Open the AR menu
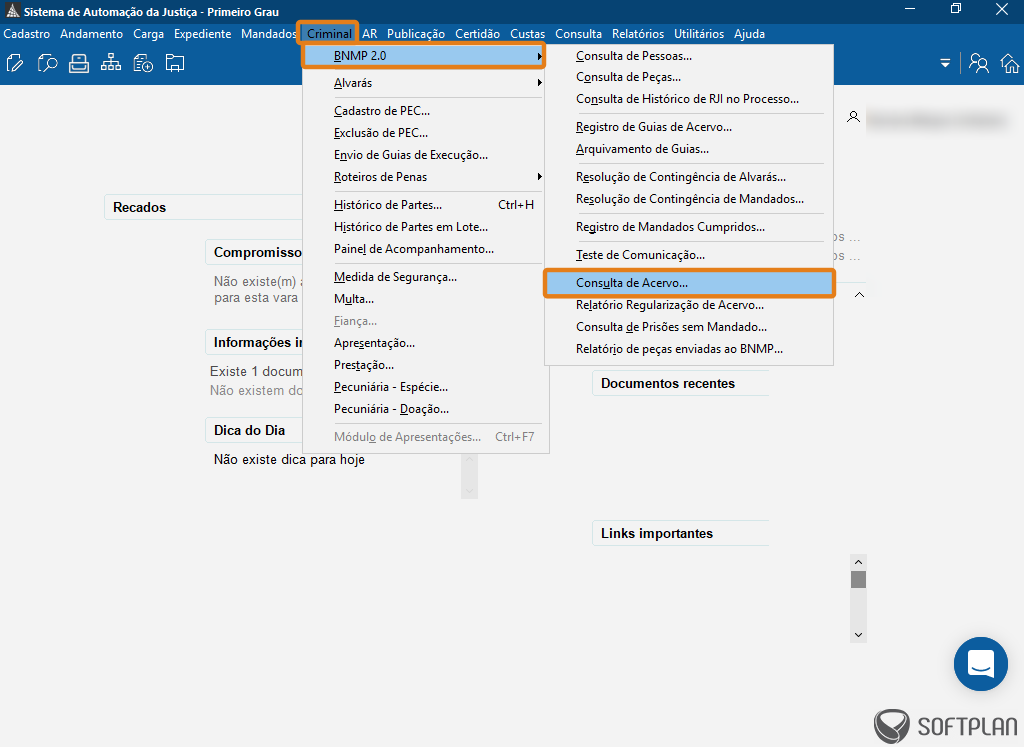 (x=370, y=34)
